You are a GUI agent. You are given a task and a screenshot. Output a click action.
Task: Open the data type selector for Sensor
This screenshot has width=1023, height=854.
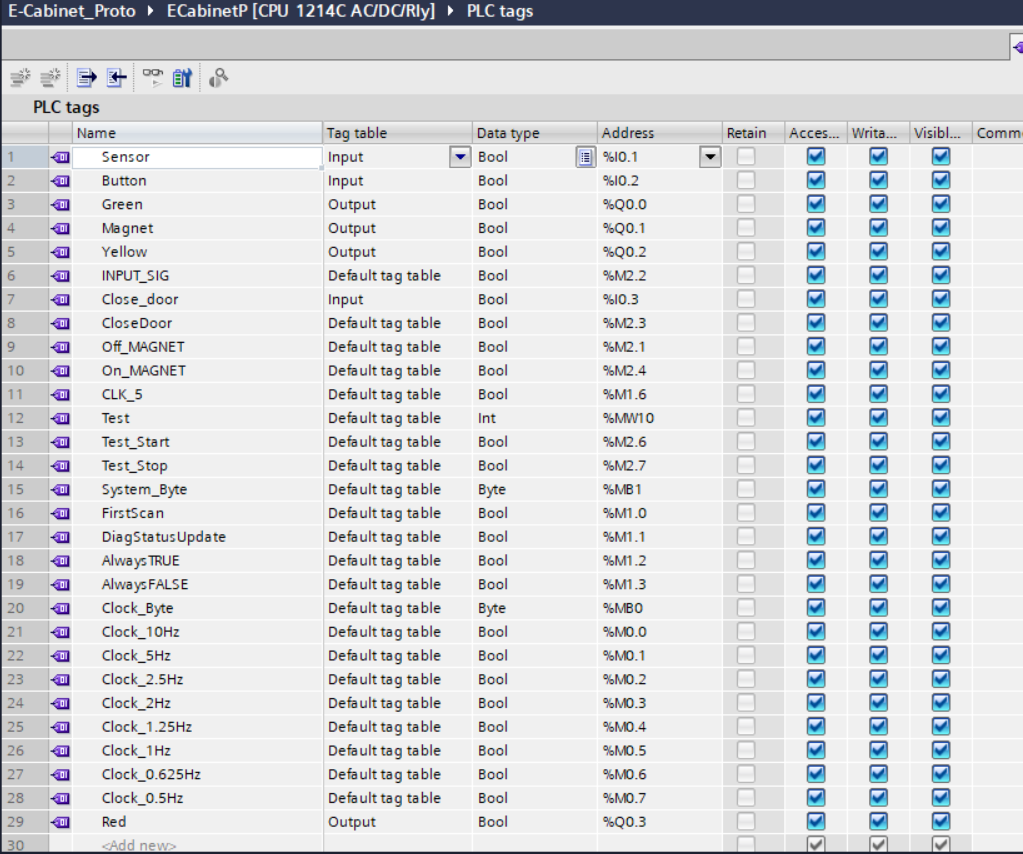pos(585,157)
